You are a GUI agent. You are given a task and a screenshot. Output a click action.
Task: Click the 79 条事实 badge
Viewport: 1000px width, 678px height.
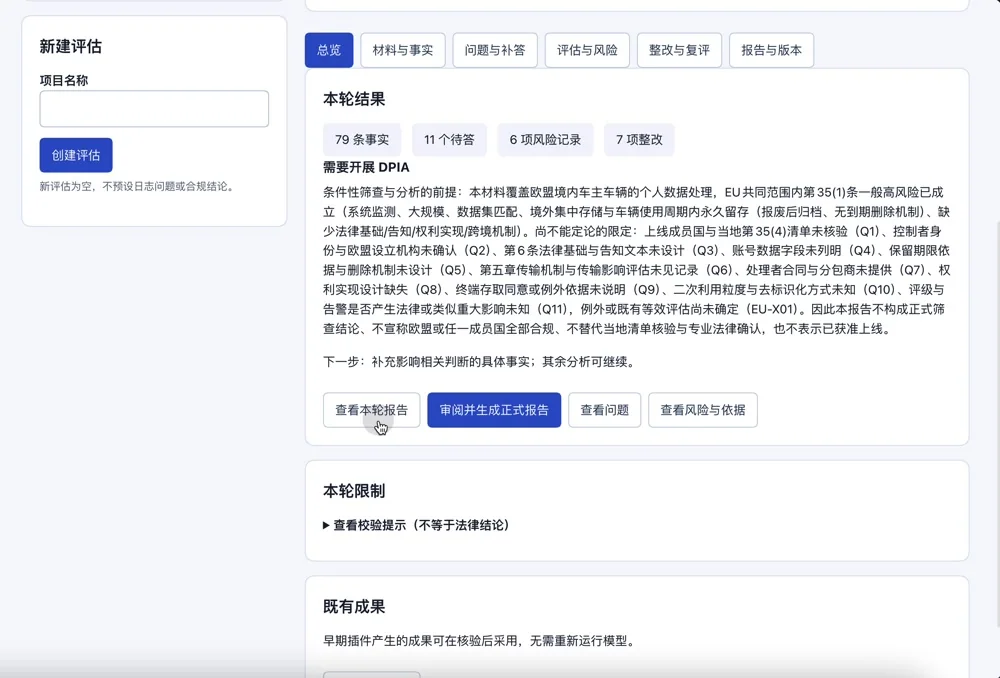[362, 140]
